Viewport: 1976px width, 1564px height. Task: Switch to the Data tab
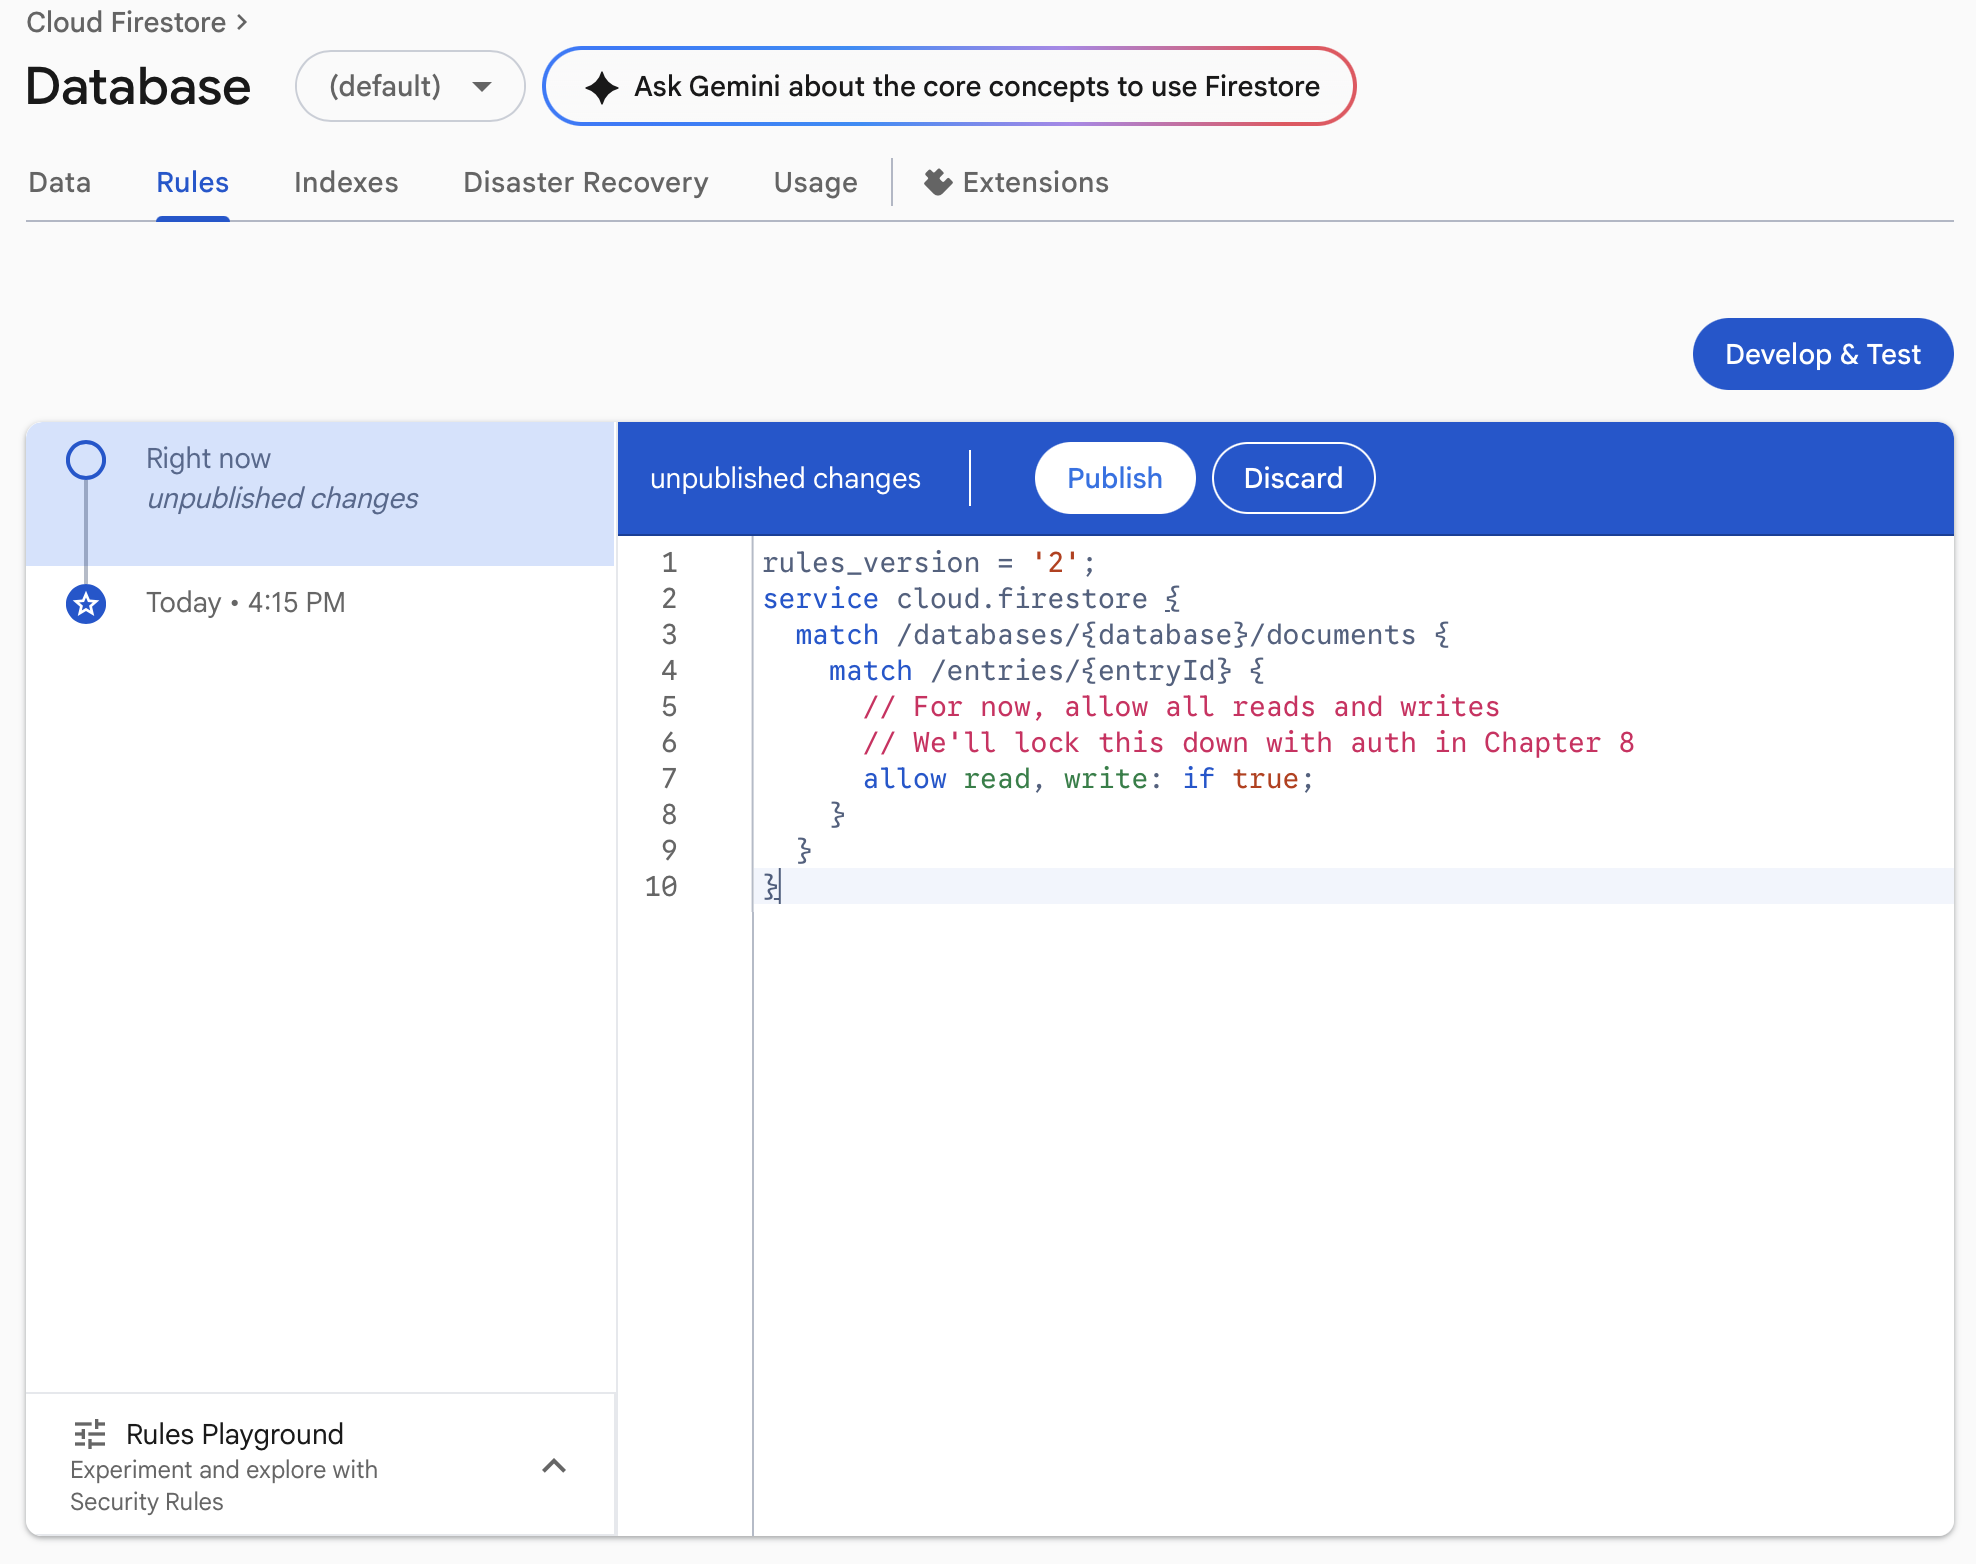point(59,182)
